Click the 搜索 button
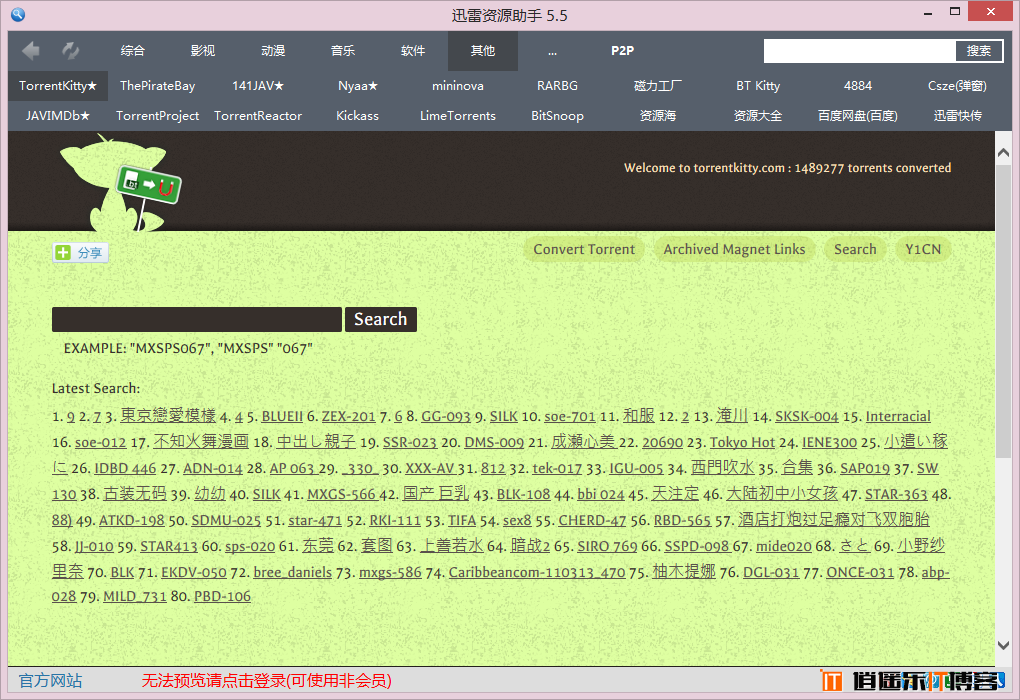Image resolution: width=1020 pixels, height=700 pixels. pyautogui.click(x=978, y=51)
